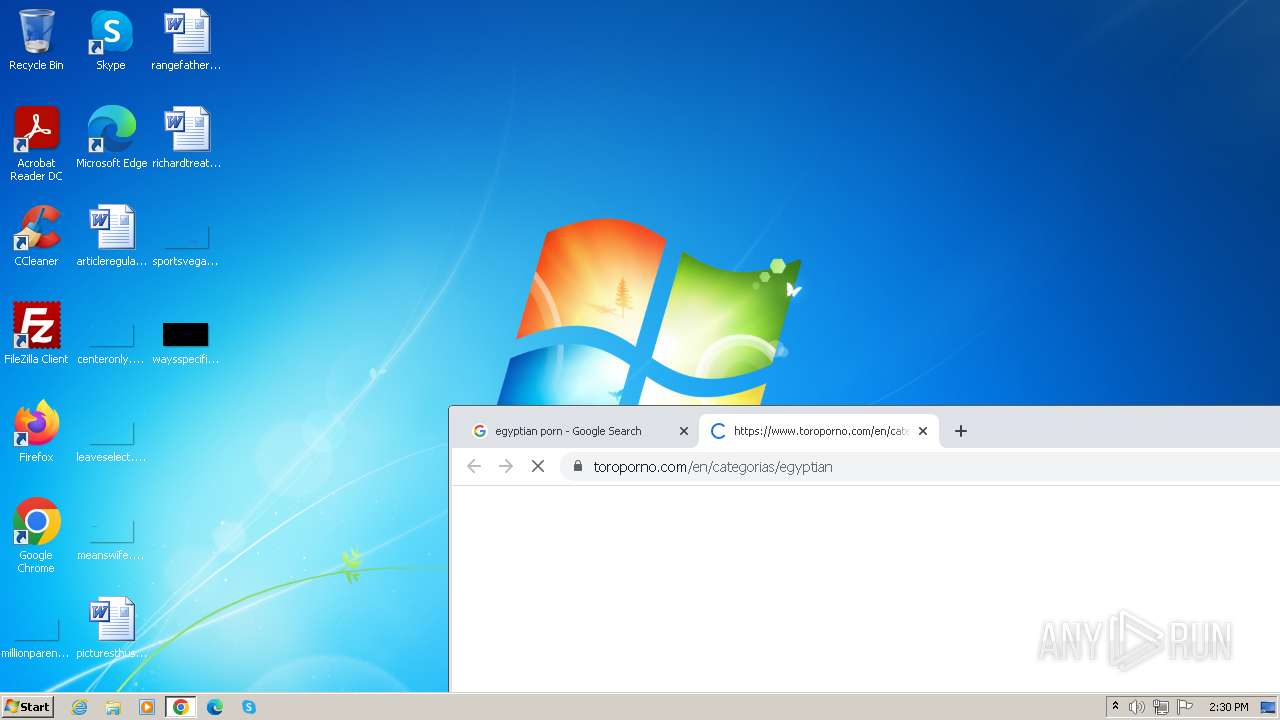Screen dimensions: 1280x720
Task: Open Skype from the taskbar
Action: [x=249, y=707]
